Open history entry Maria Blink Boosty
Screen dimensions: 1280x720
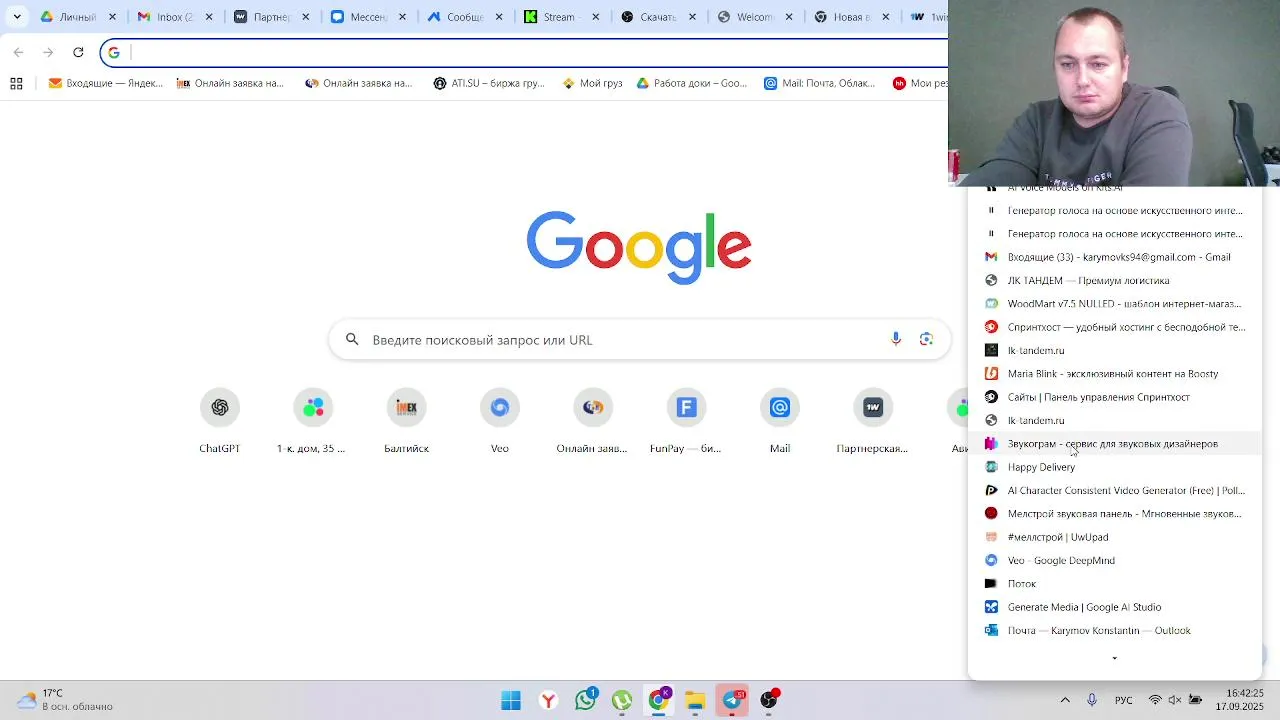coord(1114,374)
